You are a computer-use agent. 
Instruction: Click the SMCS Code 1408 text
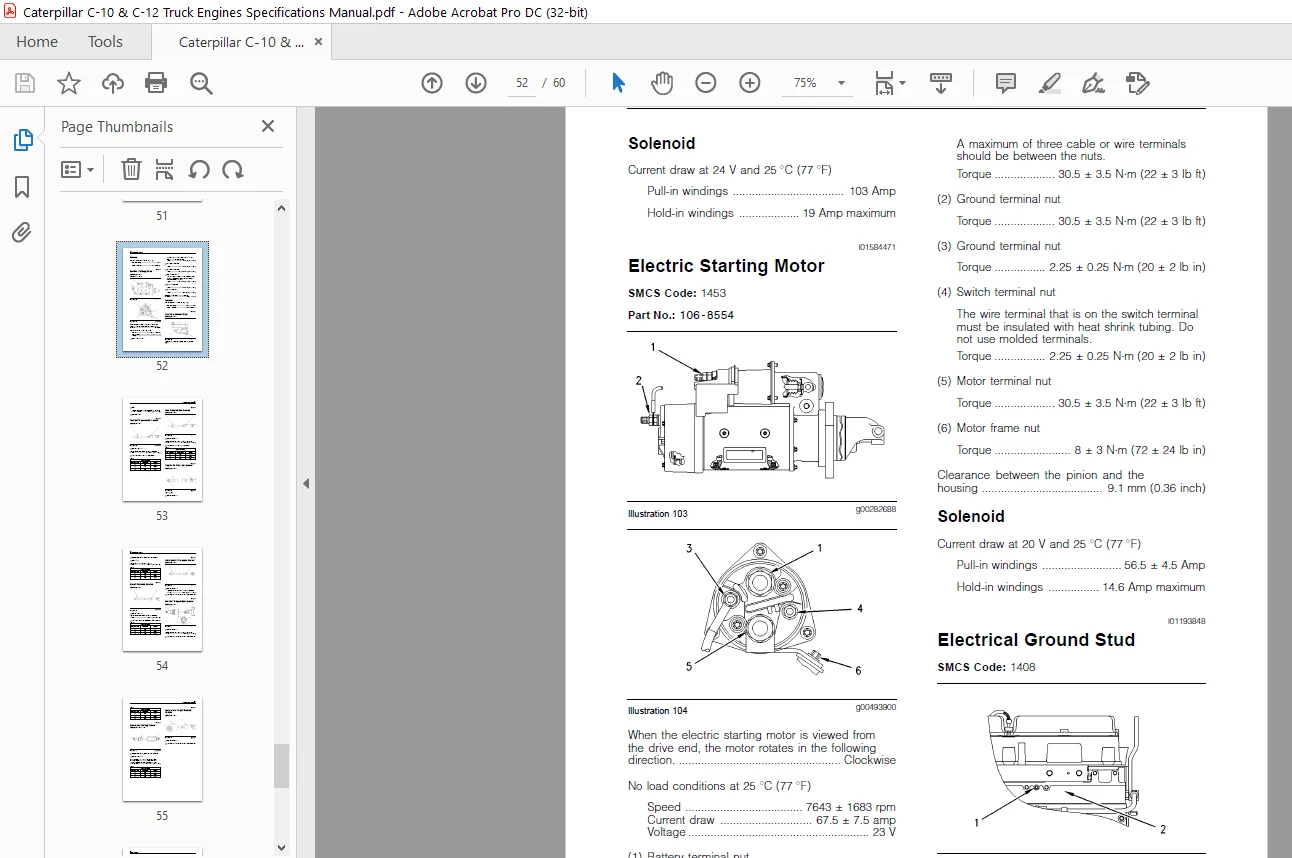[986, 667]
